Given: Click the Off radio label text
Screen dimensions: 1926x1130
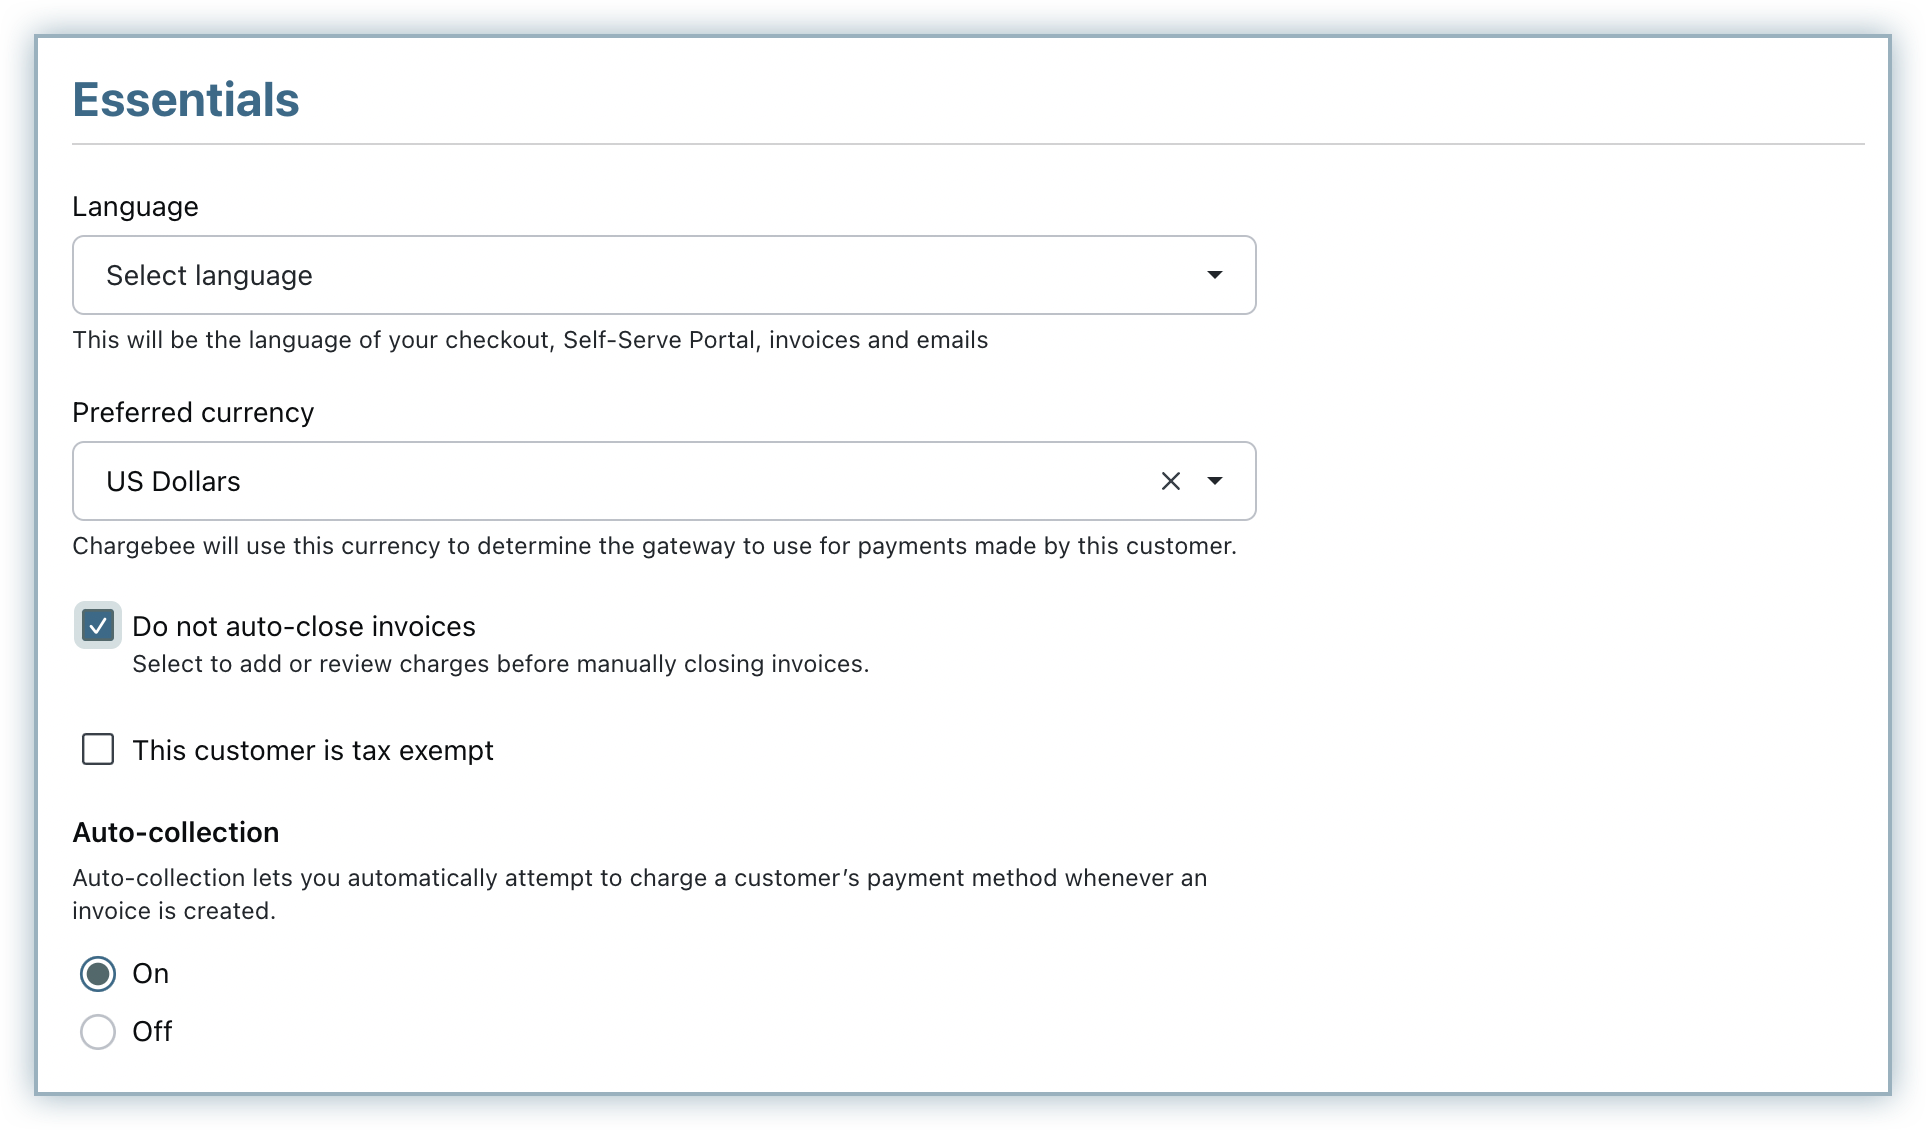Looking at the screenshot, I should pyautogui.click(x=152, y=1031).
